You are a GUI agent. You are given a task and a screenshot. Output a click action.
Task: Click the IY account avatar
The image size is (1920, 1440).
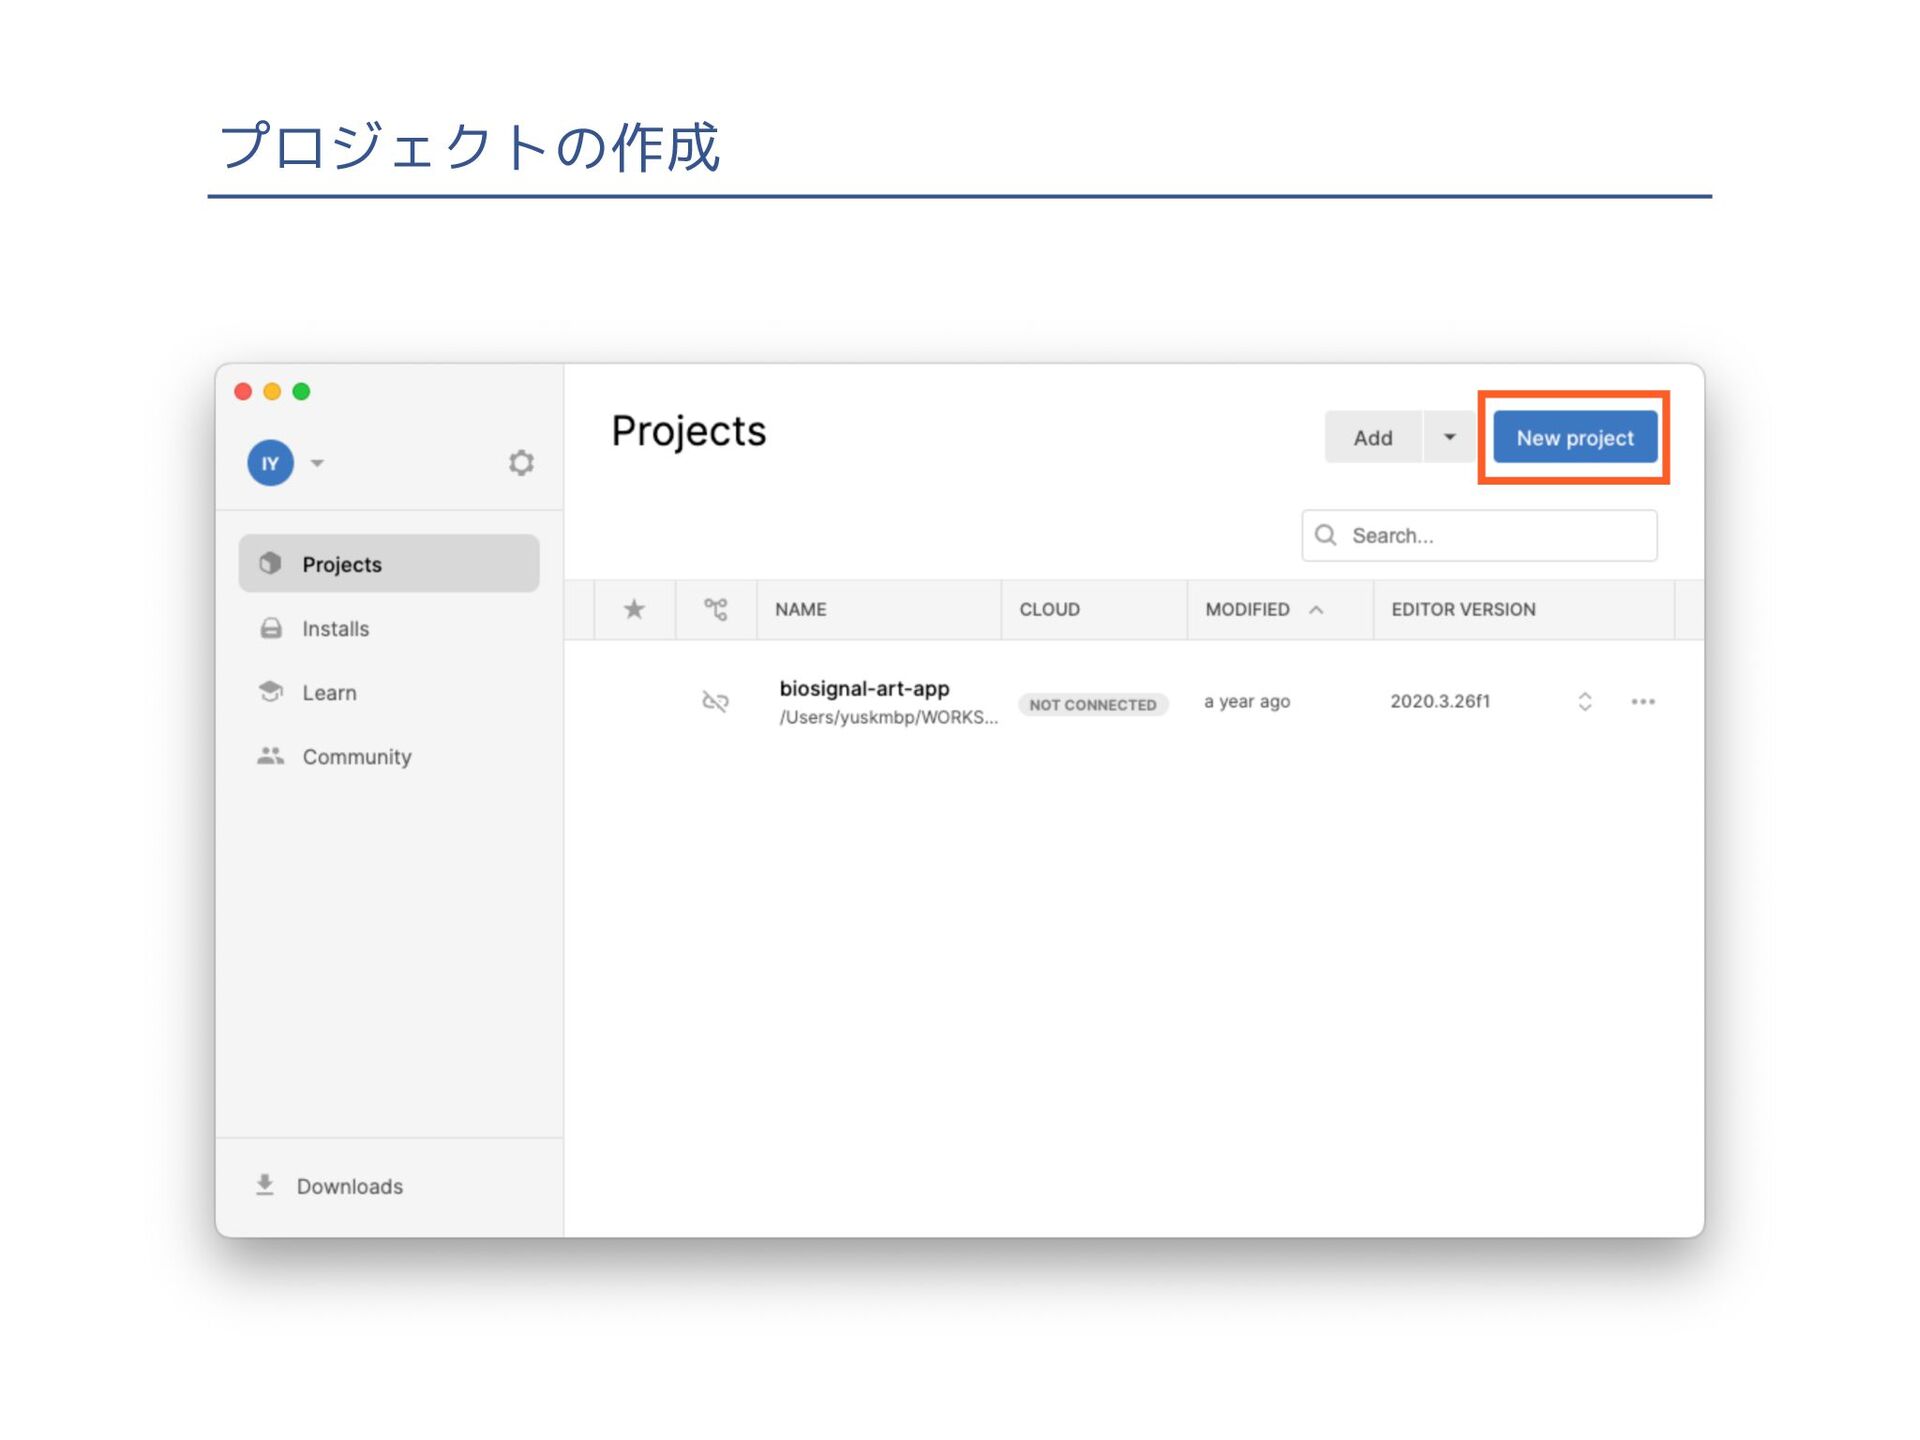[x=270, y=463]
